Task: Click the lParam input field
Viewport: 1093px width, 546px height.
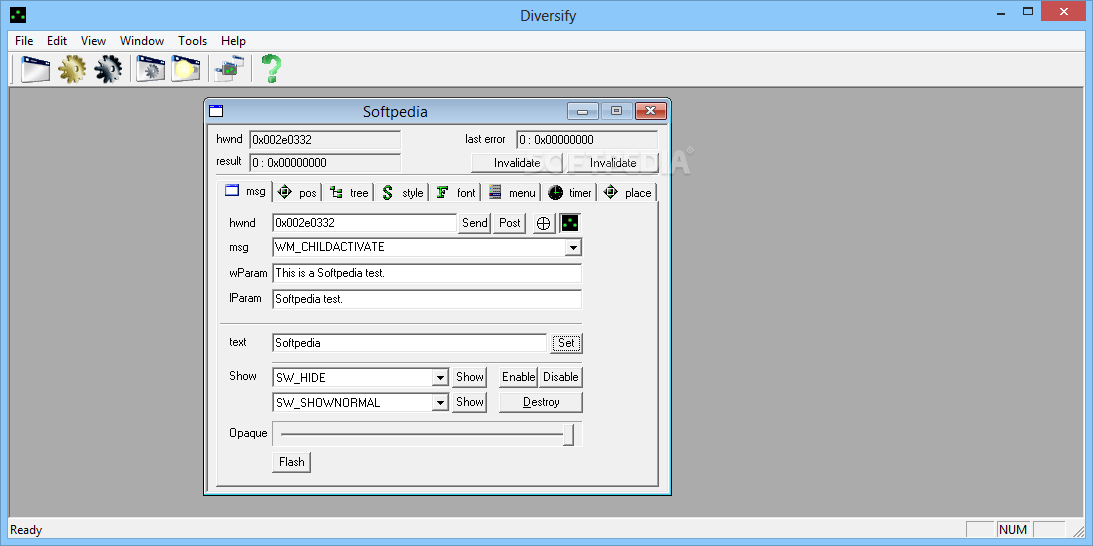Action: pyautogui.click(x=427, y=299)
